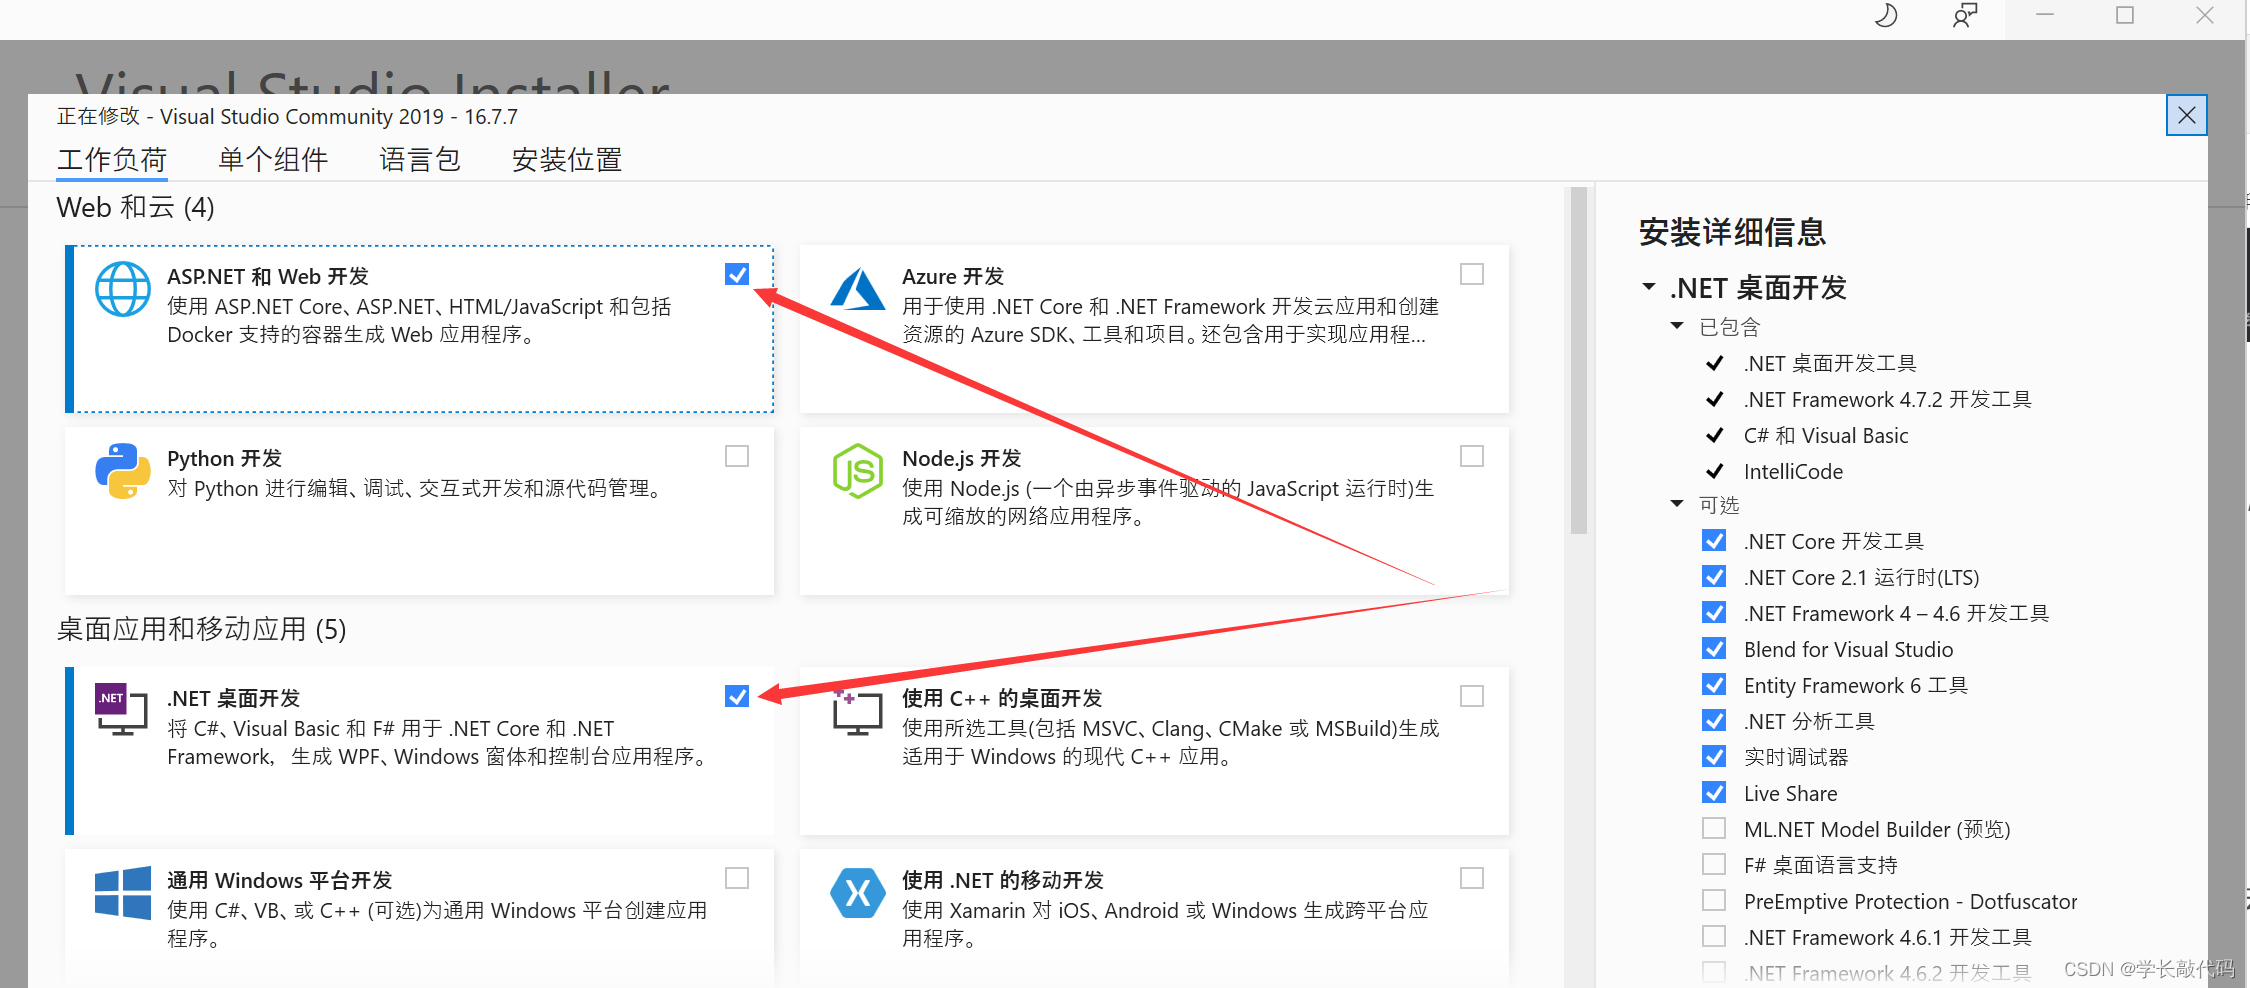Viewport: 2250px width, 988px height.
Task: Enable PreEmptive Protection - Dotfuscator component
Action: click(x=1714, y=901)
